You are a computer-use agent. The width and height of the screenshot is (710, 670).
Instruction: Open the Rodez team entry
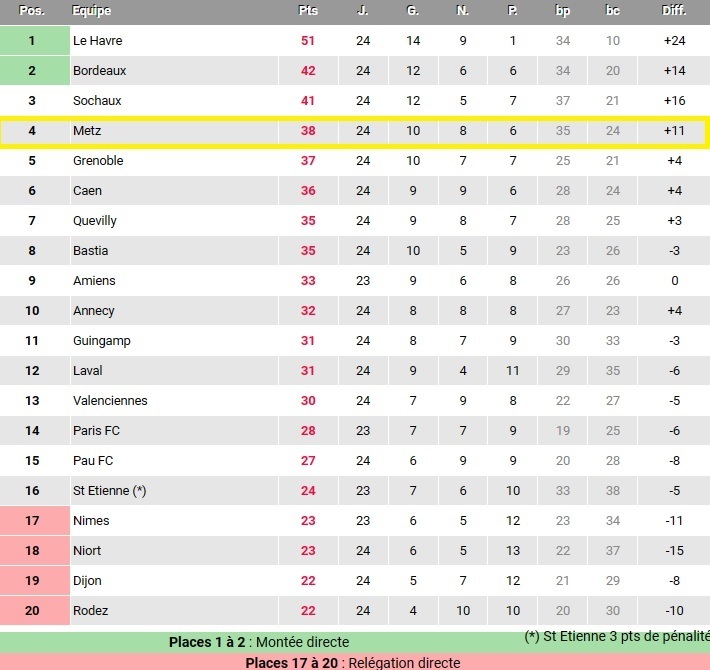(91, 611)
